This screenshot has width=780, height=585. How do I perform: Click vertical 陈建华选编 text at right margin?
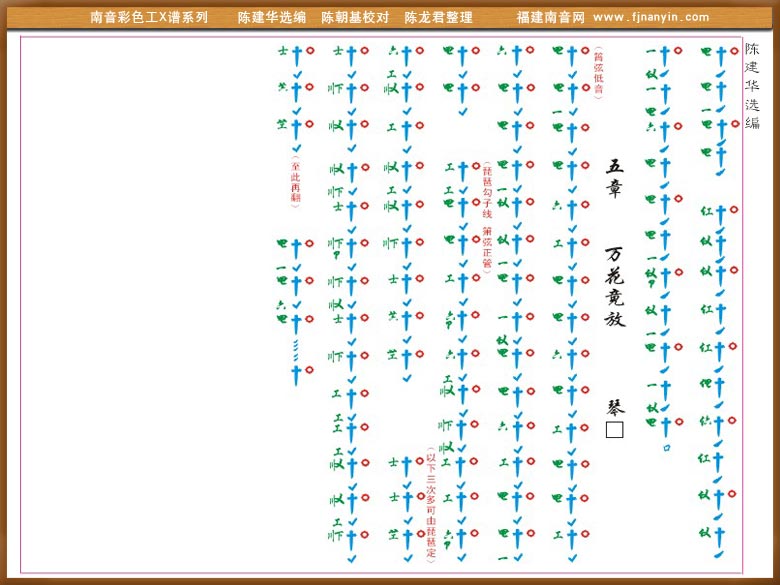point(753,86)
